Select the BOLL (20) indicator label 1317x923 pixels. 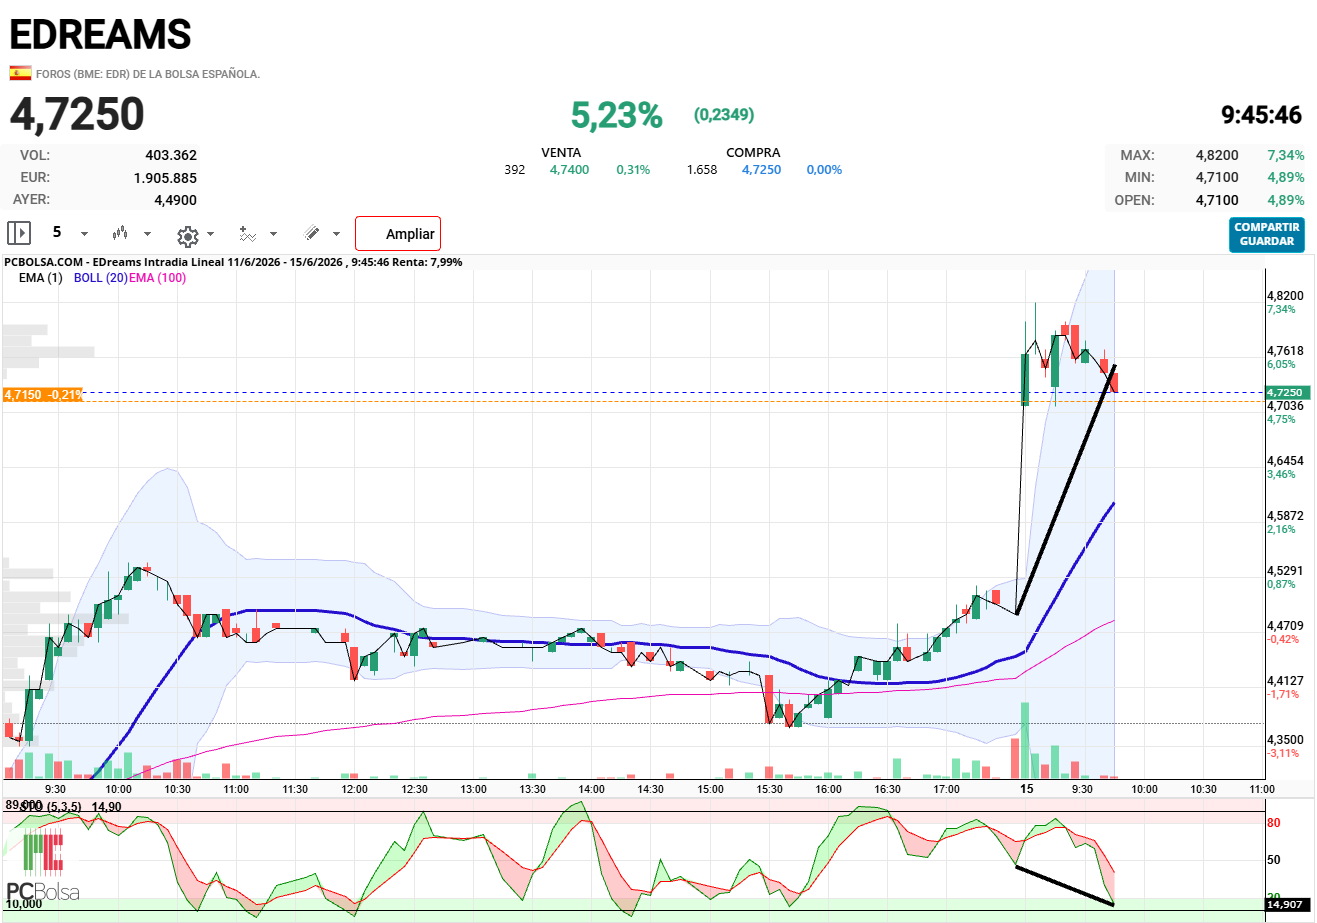click(x=100, y=278)
